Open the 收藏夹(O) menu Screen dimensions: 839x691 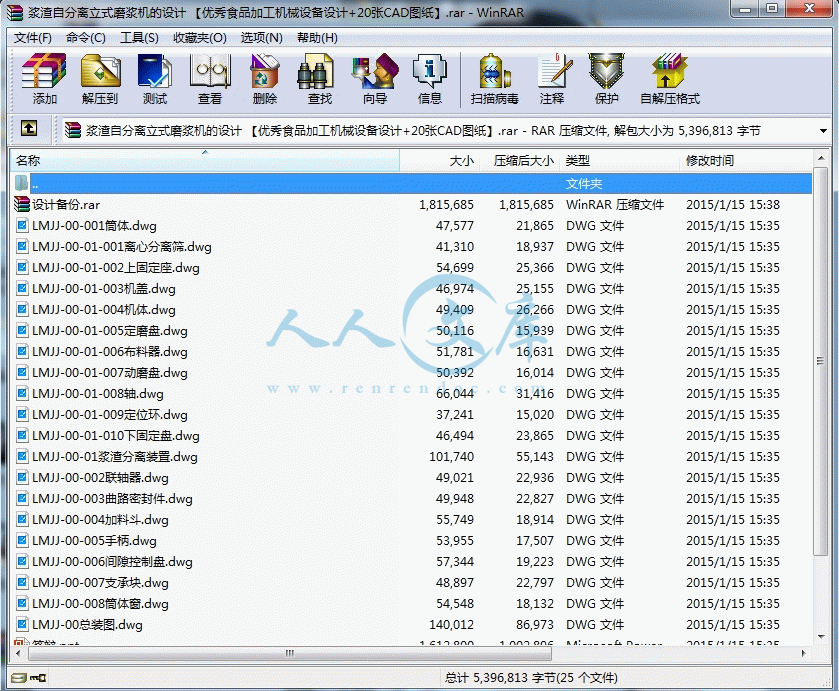pyautogui.click(x=200, y=38)
